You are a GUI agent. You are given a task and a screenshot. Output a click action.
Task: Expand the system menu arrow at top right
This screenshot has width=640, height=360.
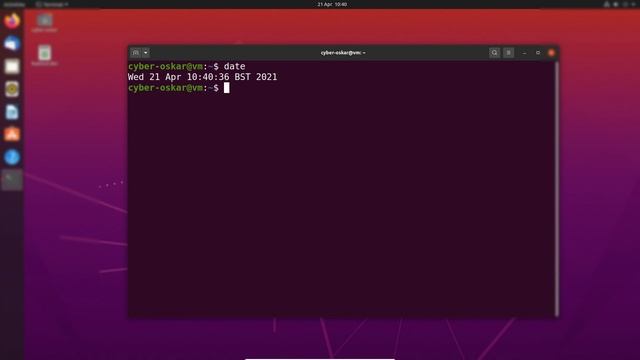coord(633,4)
